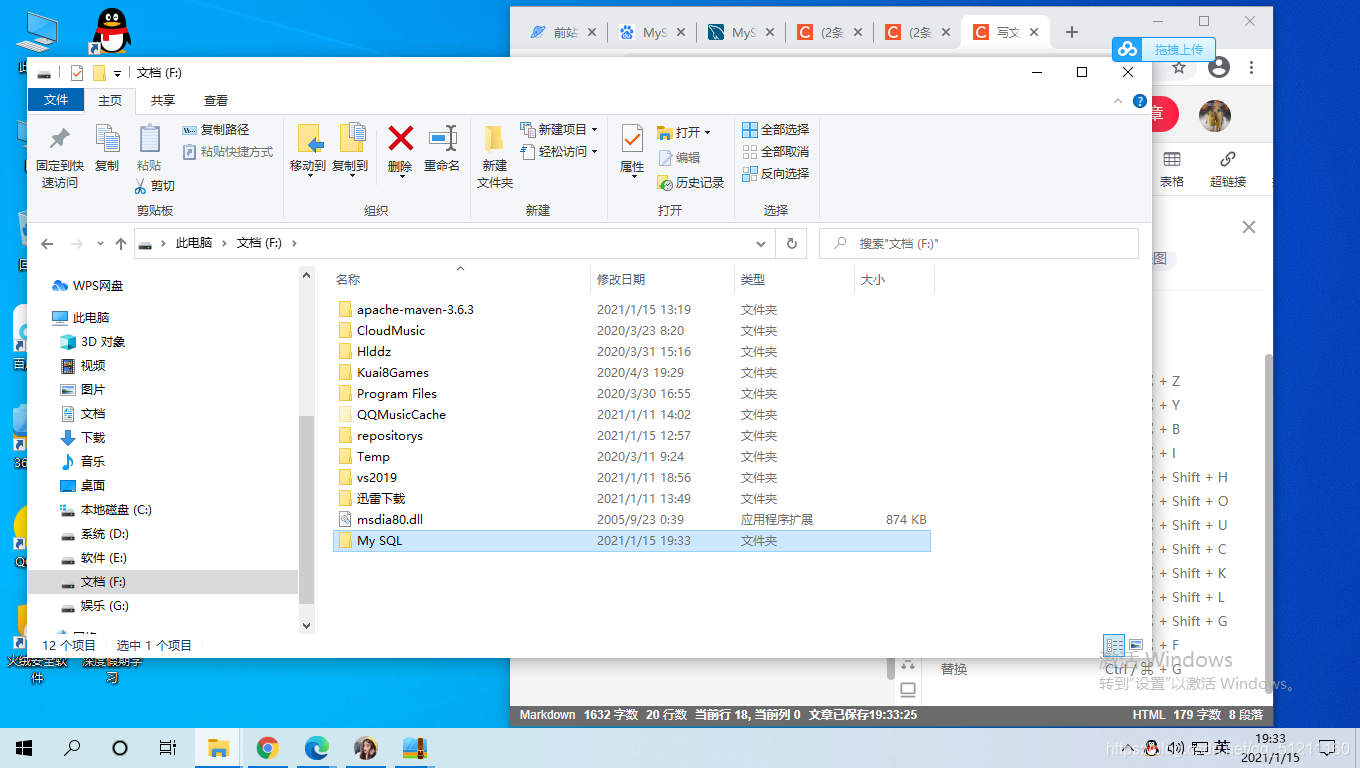The image size is (1360, 768).
Task: Click Select all (全部选择)
Action: click(776, 130)
